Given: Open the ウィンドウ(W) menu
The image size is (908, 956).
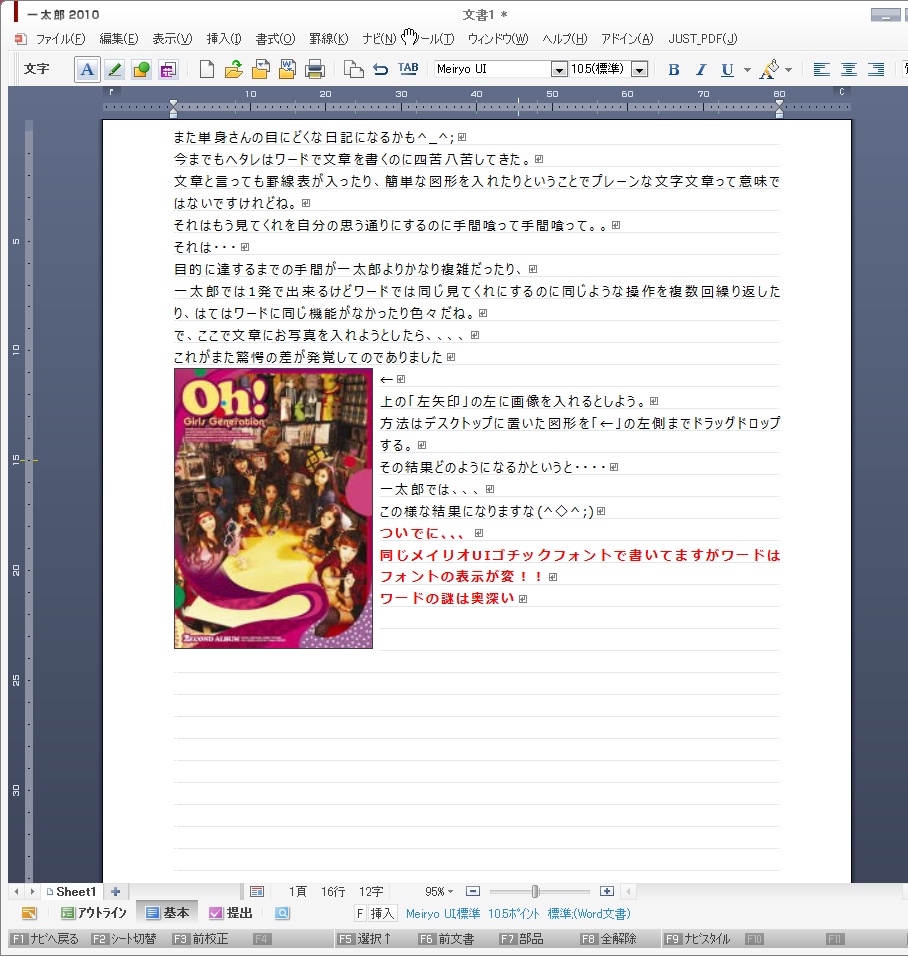Looking at the screenshot, I should coord(498,39).
